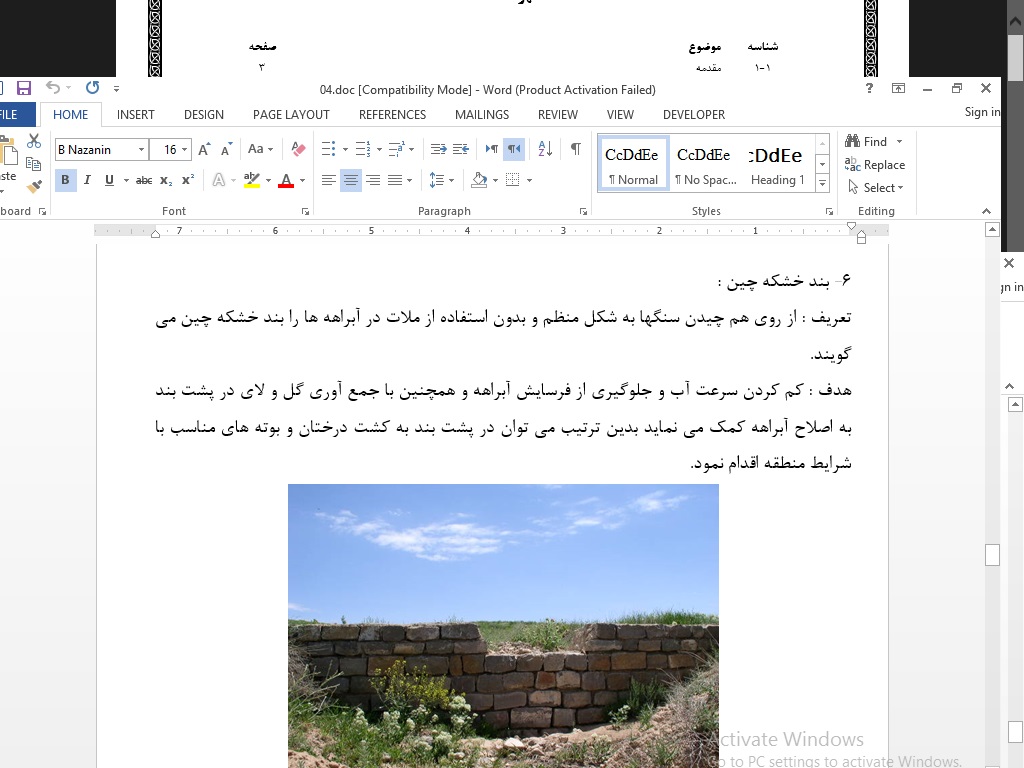Open the Select menu in Editing group
1024x768 pixels.
point(876,187)
